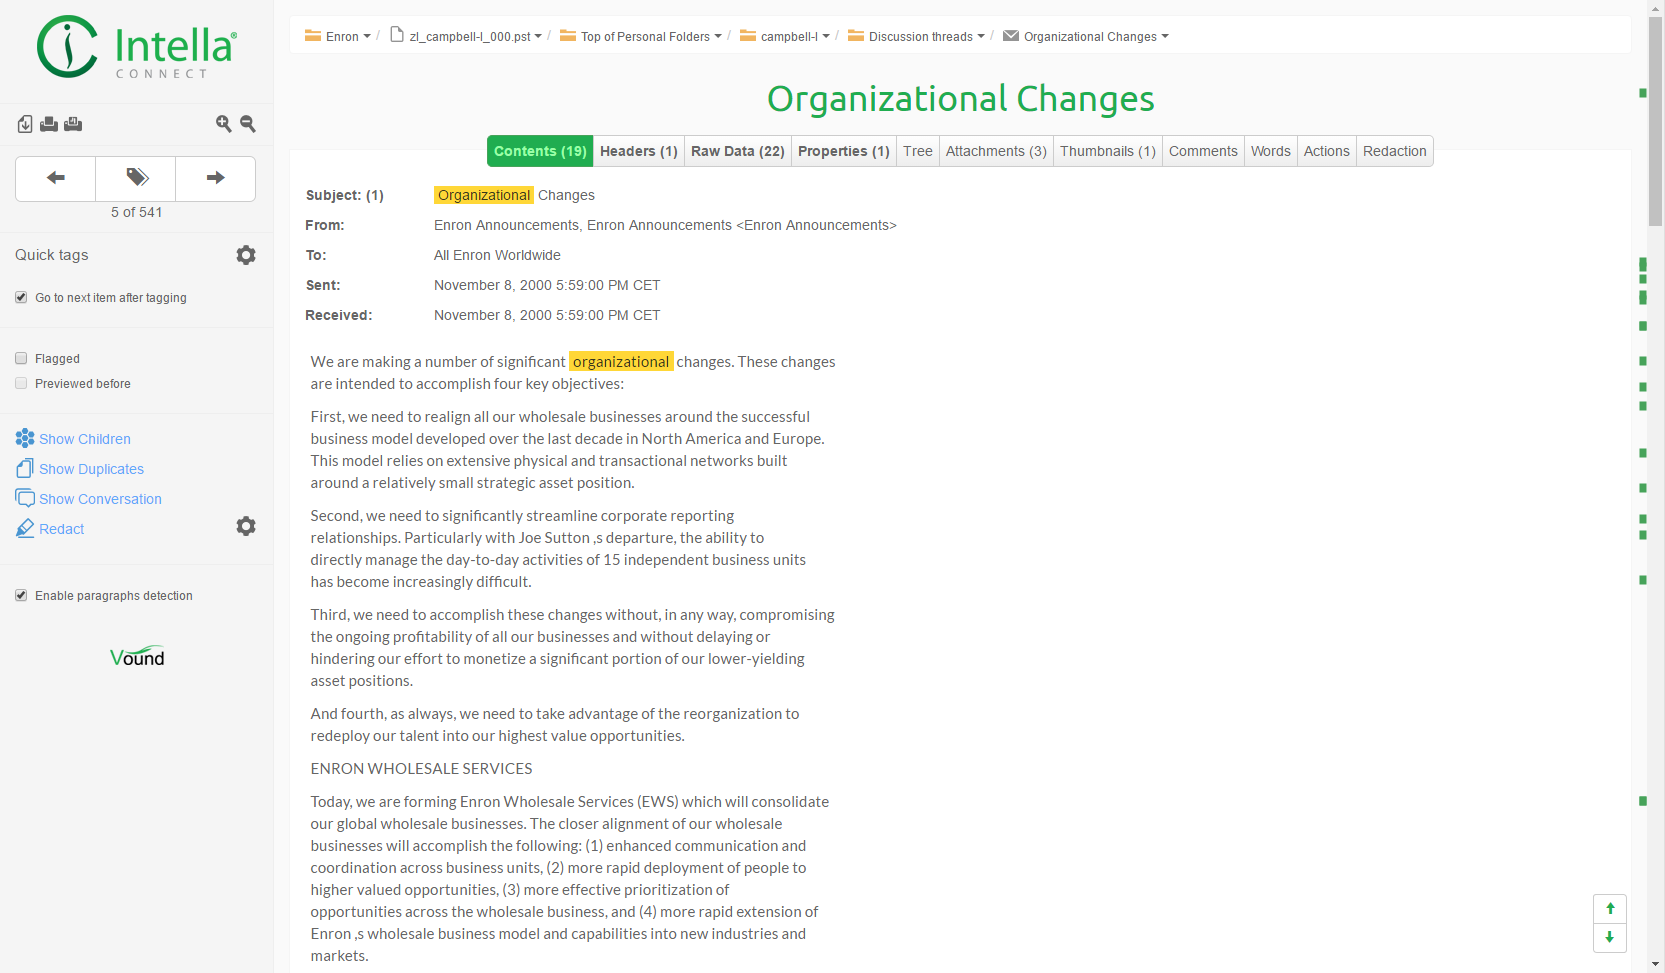Click the tags icon button
The height and width of the screenshot is (973, 1665).
click(x=136, y=178)
